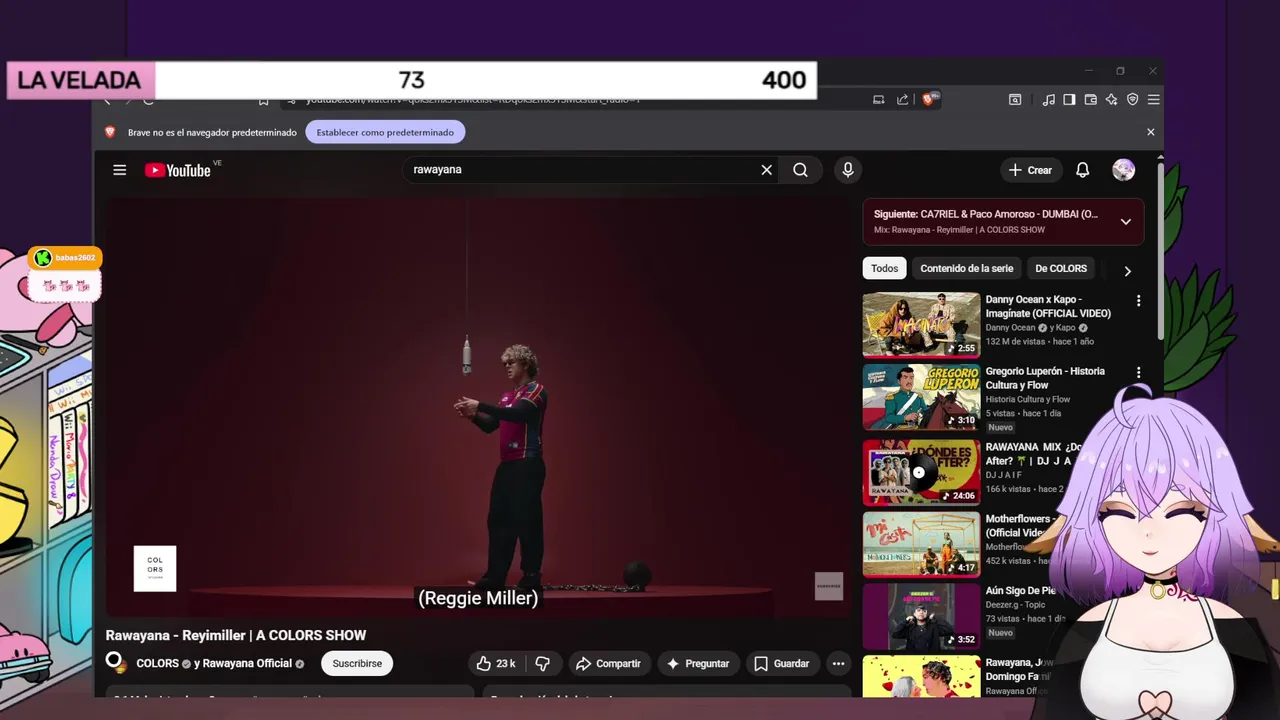Go to YouTube home via logo
1280x720 pixels.
point(178,170)
